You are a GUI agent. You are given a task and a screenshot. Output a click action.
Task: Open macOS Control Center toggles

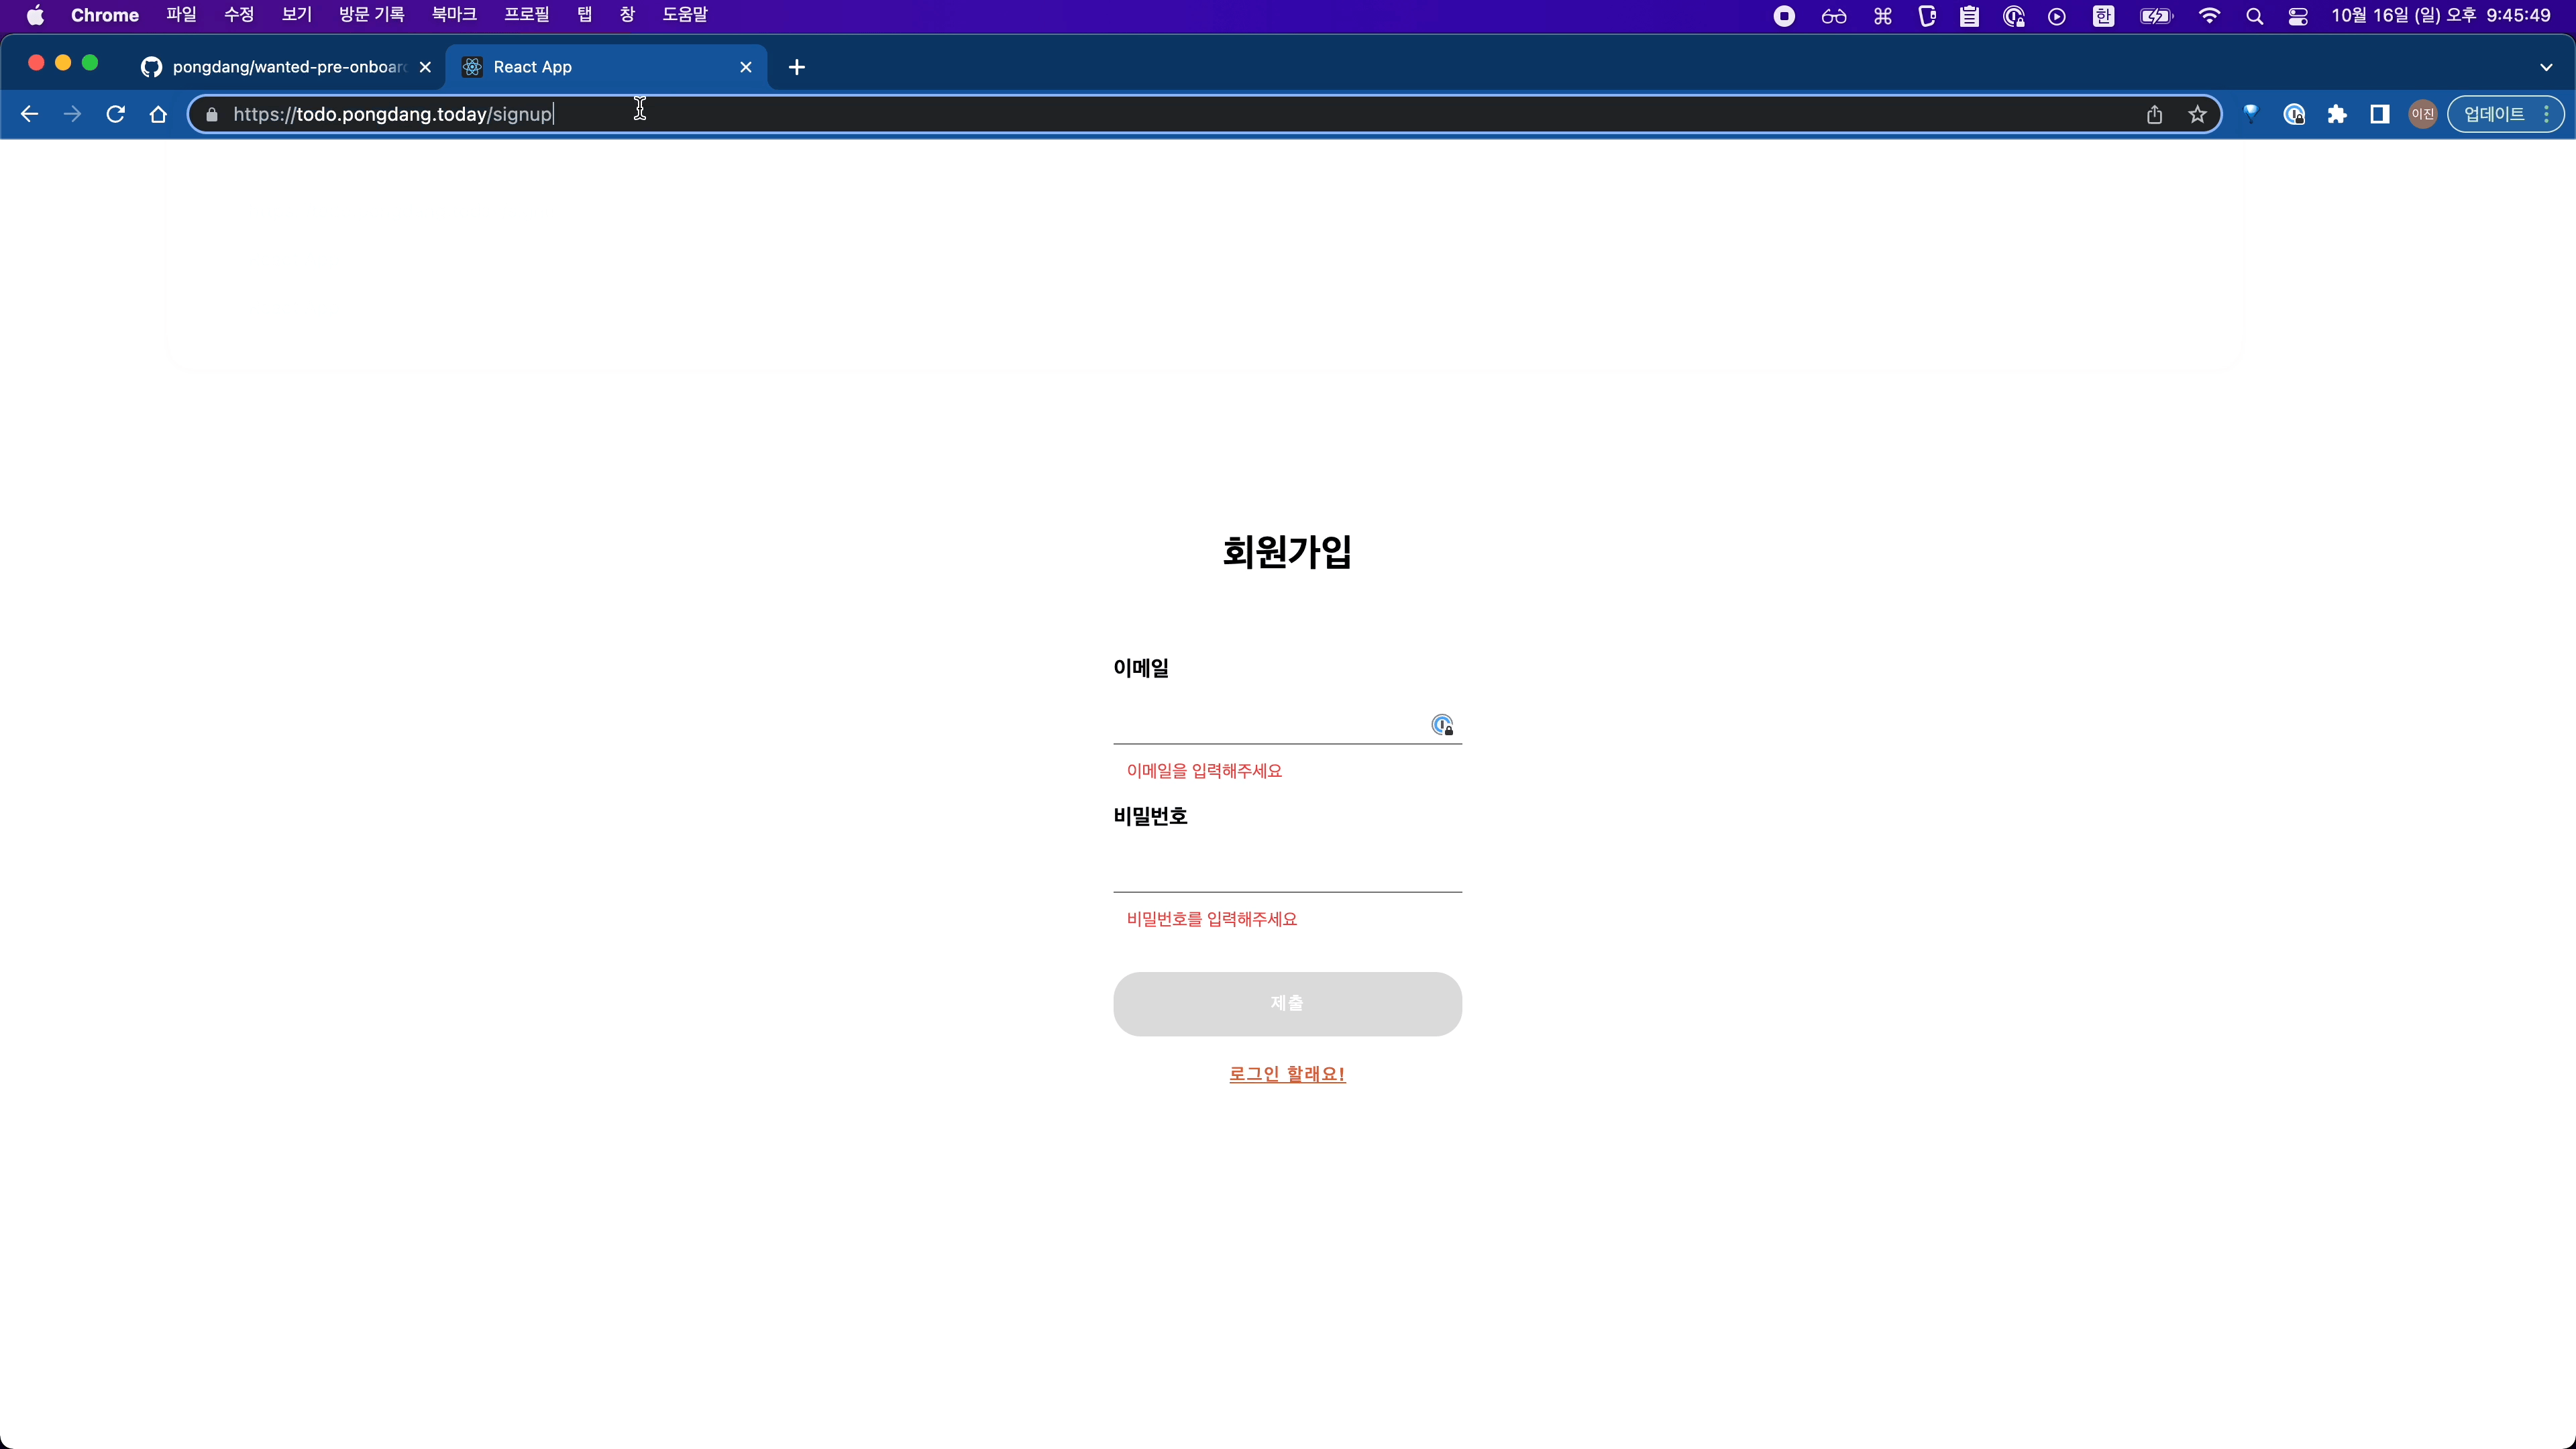[2298, 16]
